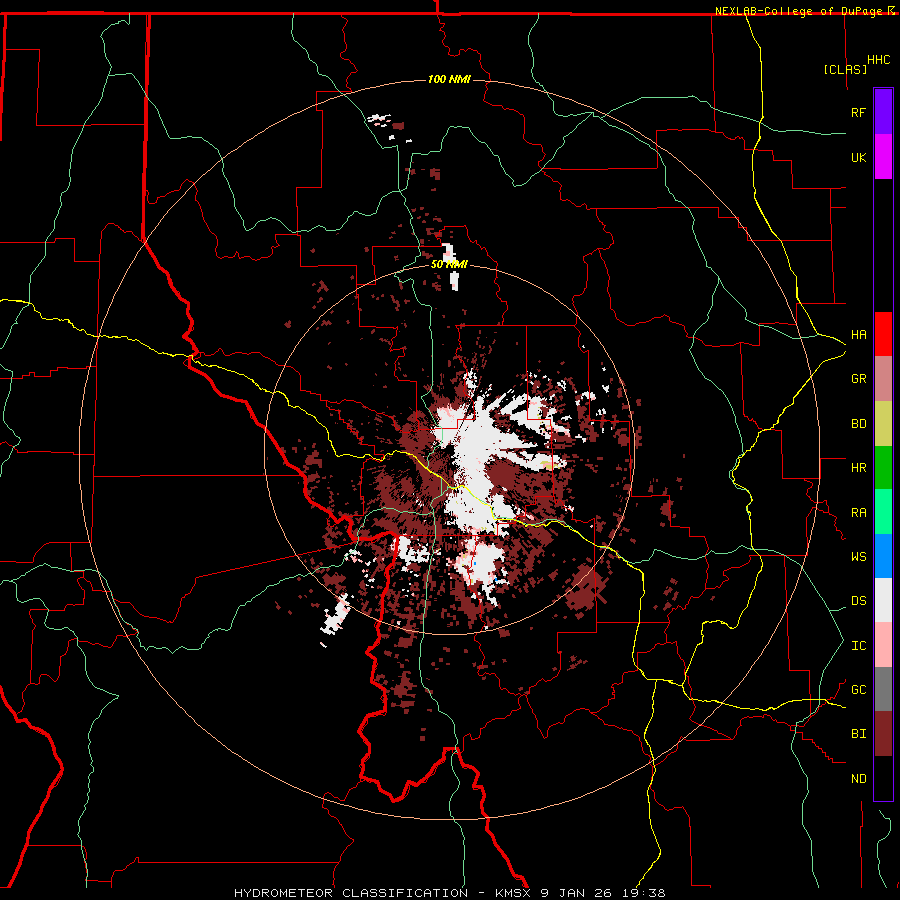Click the IC legend label
This screenshot has width=900, height=900.
[x=858, y=646]
